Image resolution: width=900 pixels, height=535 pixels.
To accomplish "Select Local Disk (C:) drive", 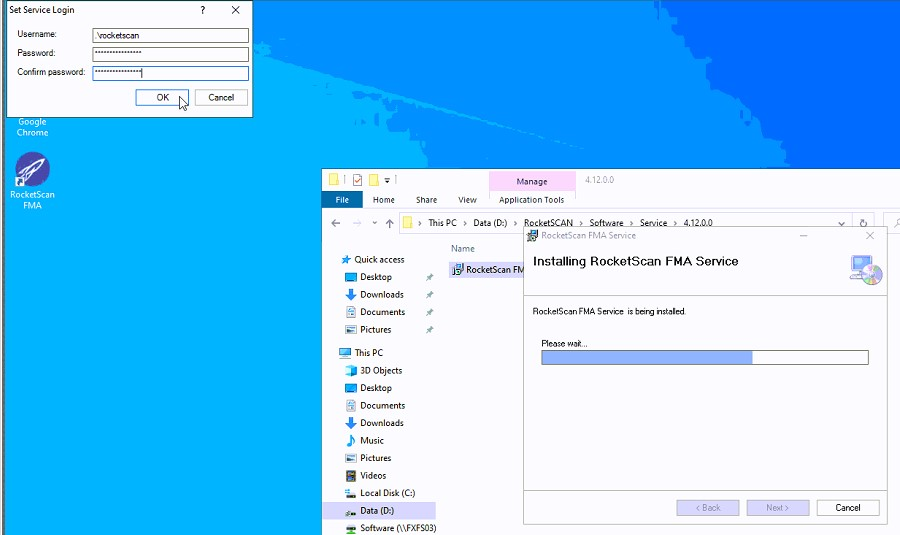I will point(387,493).
